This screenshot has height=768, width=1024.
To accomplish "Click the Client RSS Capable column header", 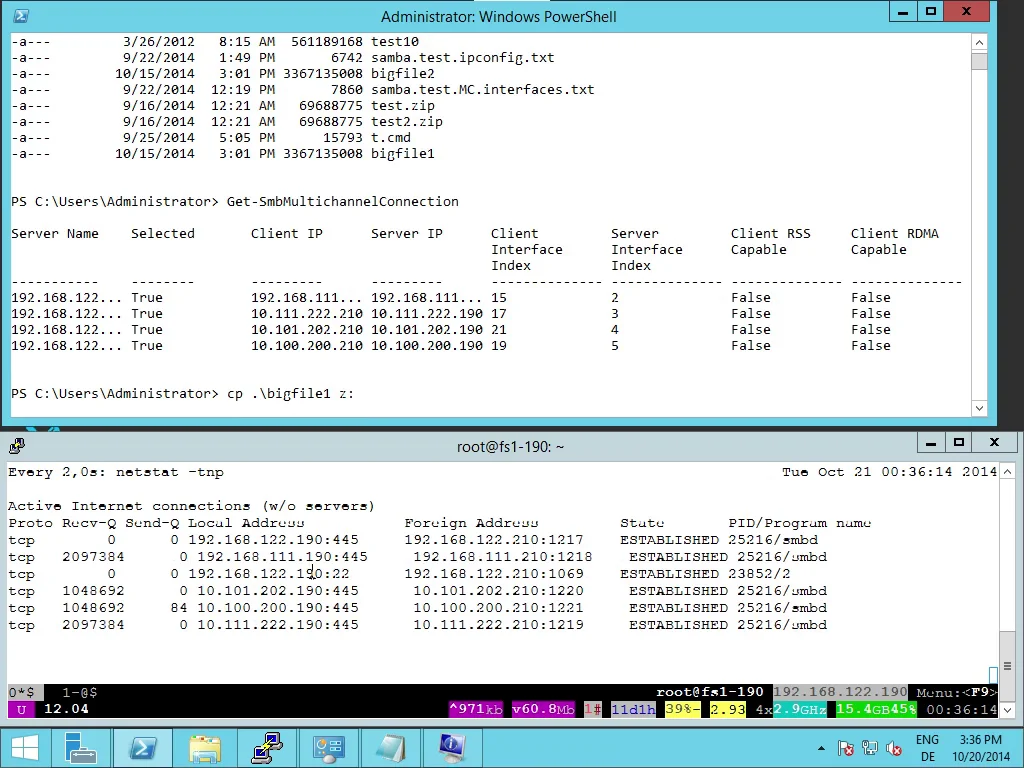I will (771, 242).
